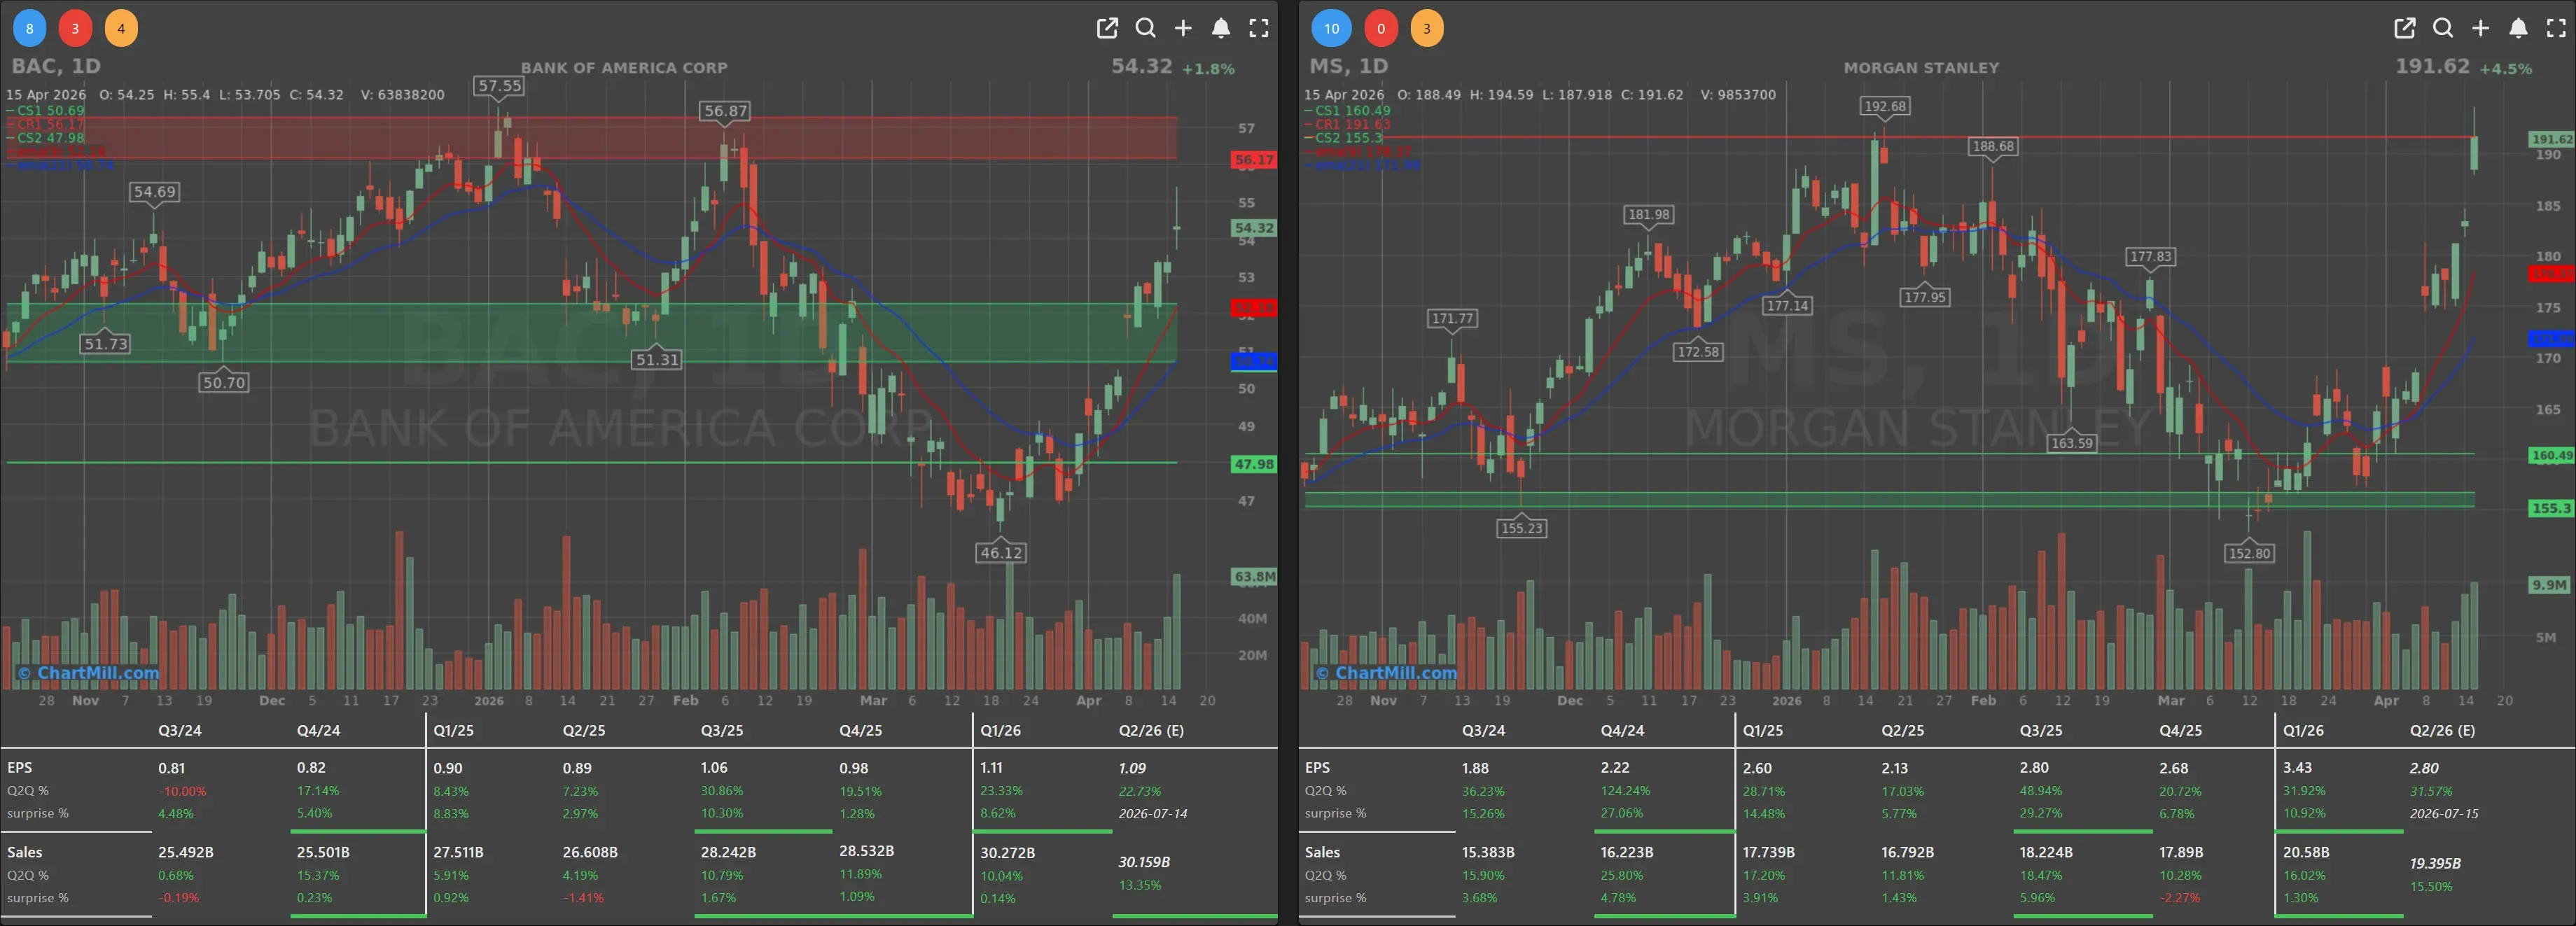Open the BAC chart in a new window

point(1107,28)
